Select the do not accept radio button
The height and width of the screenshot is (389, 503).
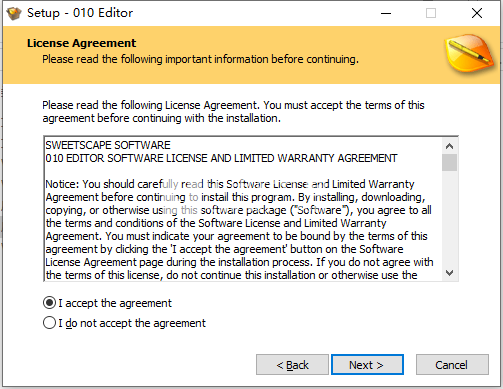(49, 323)
